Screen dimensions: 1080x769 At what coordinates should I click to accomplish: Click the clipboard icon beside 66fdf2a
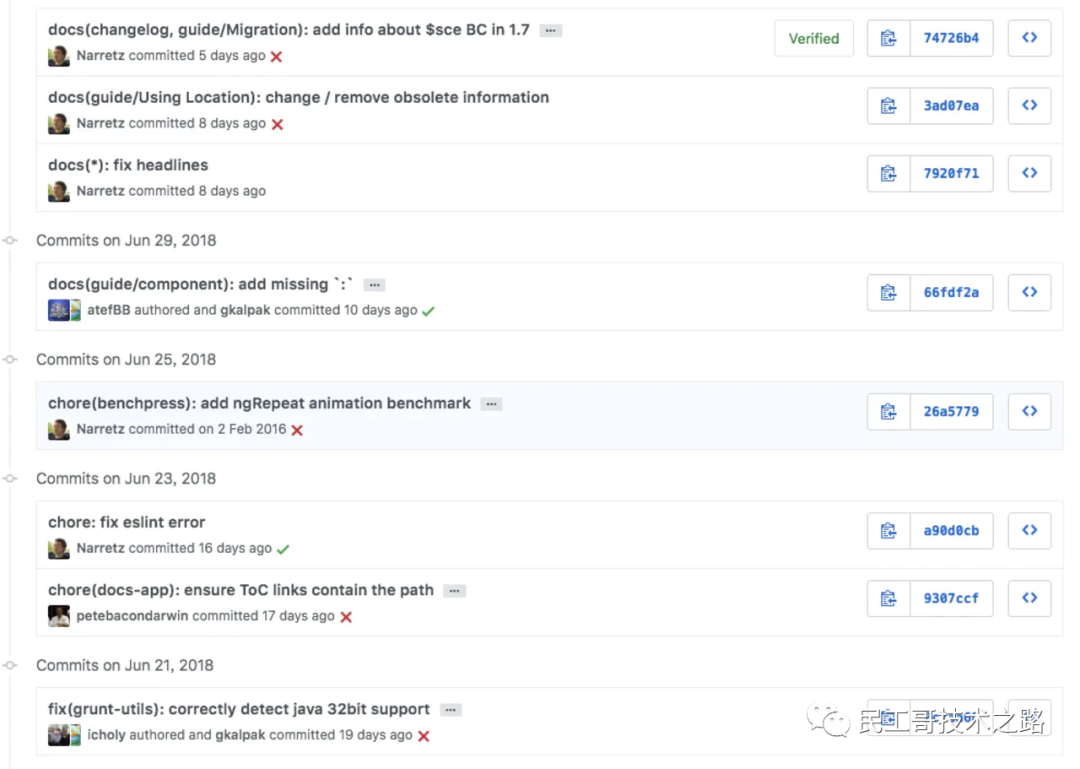click(888, 292)
